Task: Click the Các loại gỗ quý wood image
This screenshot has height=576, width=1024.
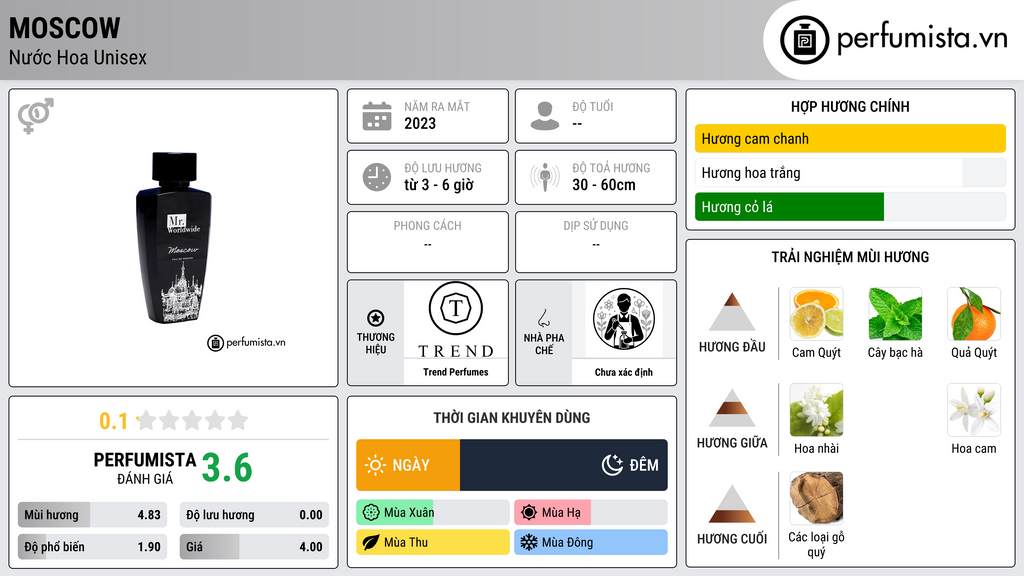Action: pos(816,498)
